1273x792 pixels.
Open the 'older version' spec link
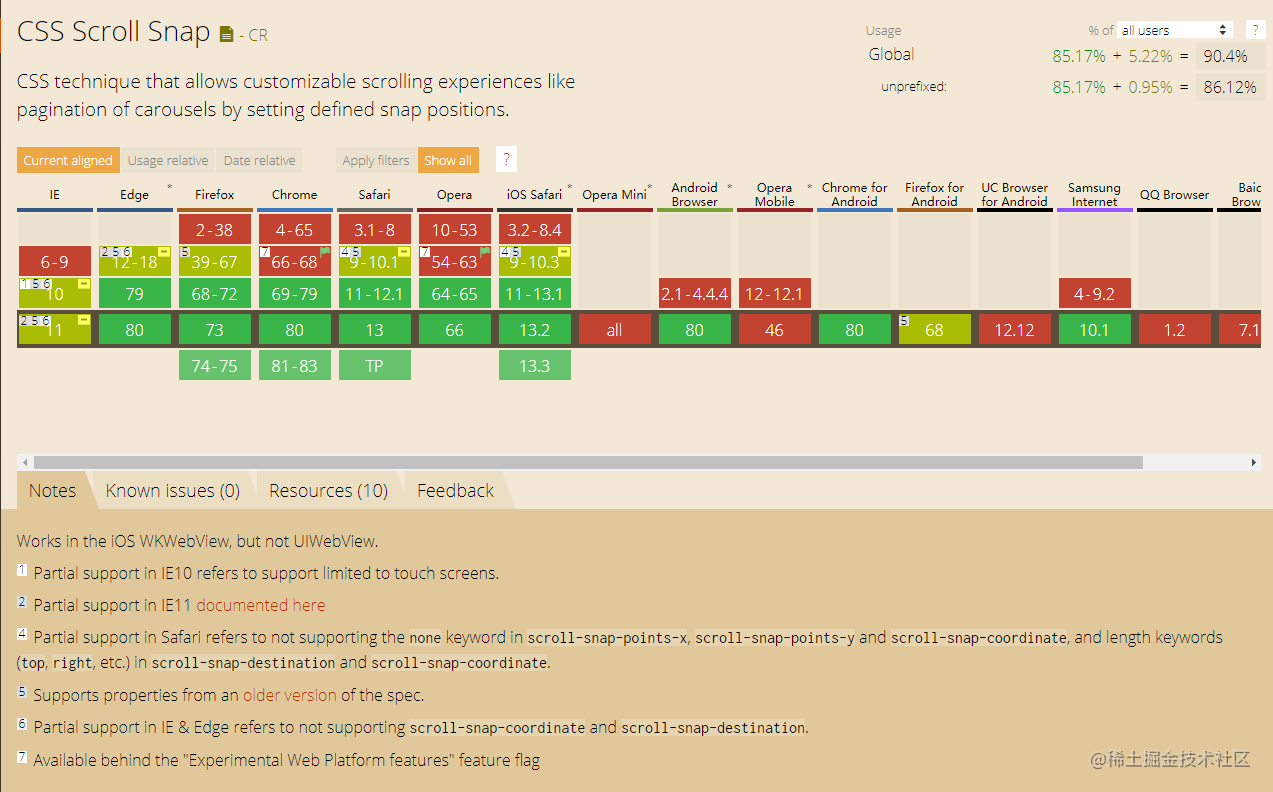[290, 695]
